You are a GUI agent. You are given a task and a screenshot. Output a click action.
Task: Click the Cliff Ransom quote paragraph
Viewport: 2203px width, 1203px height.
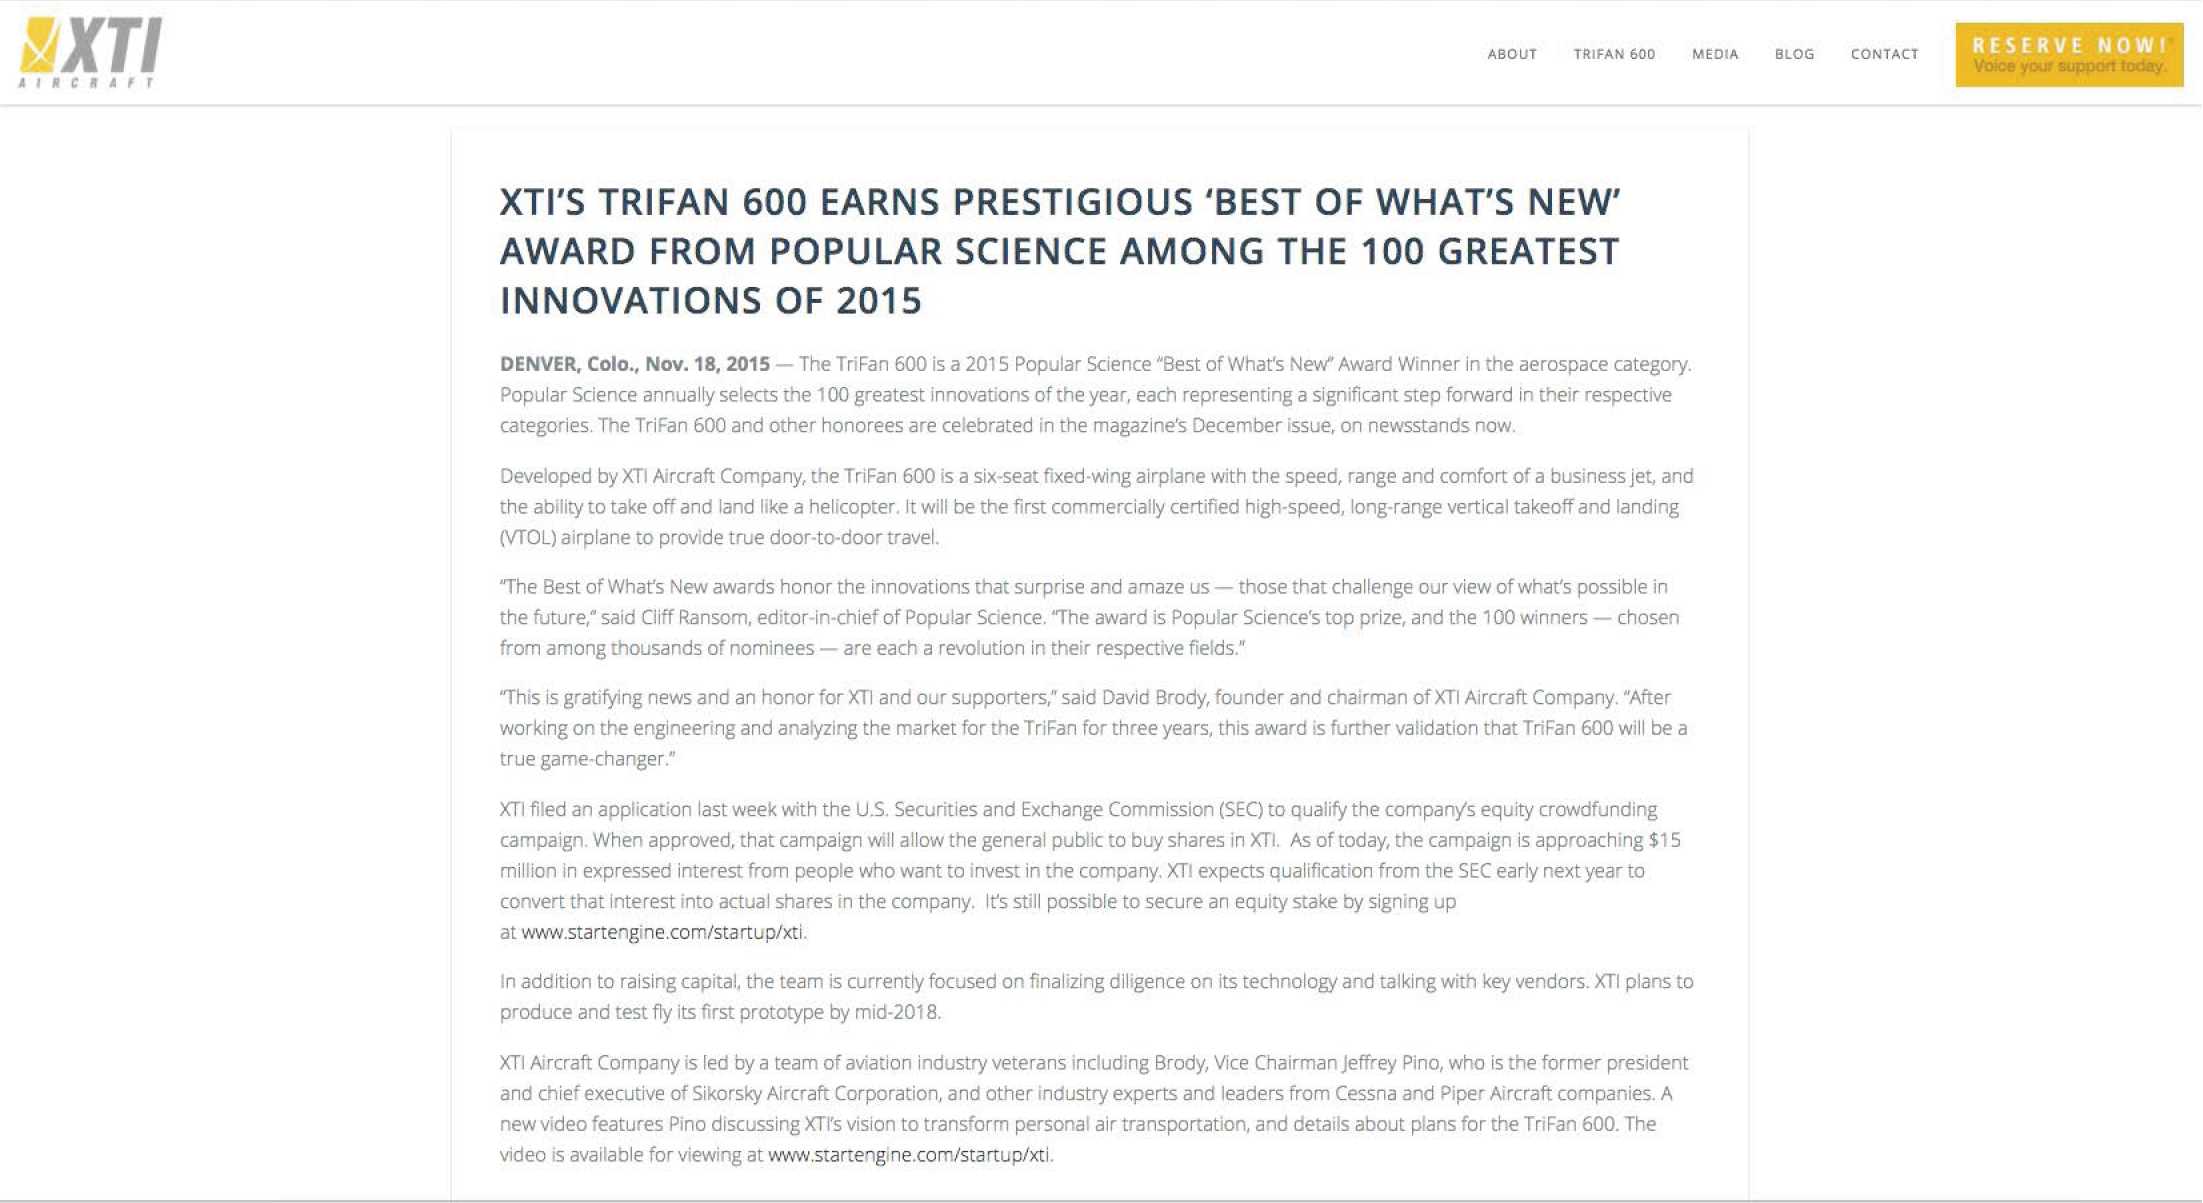pos(1089,617)
